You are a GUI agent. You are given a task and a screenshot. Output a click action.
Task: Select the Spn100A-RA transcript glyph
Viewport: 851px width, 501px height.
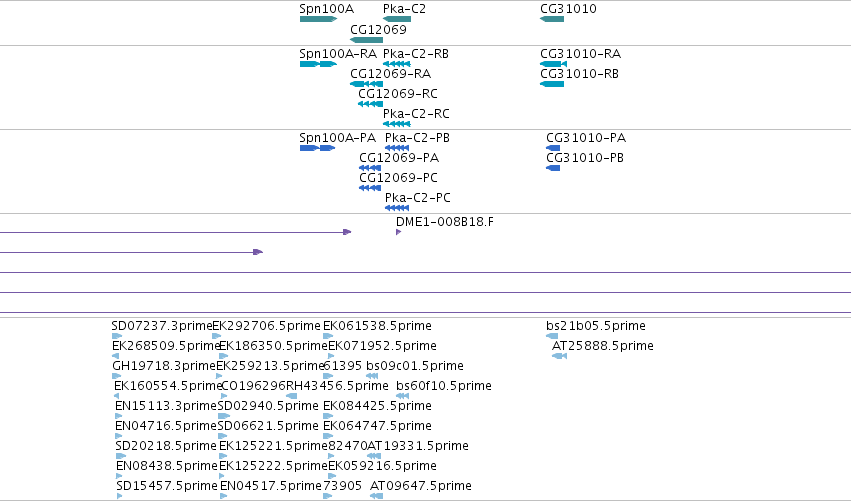pos(318,64)
